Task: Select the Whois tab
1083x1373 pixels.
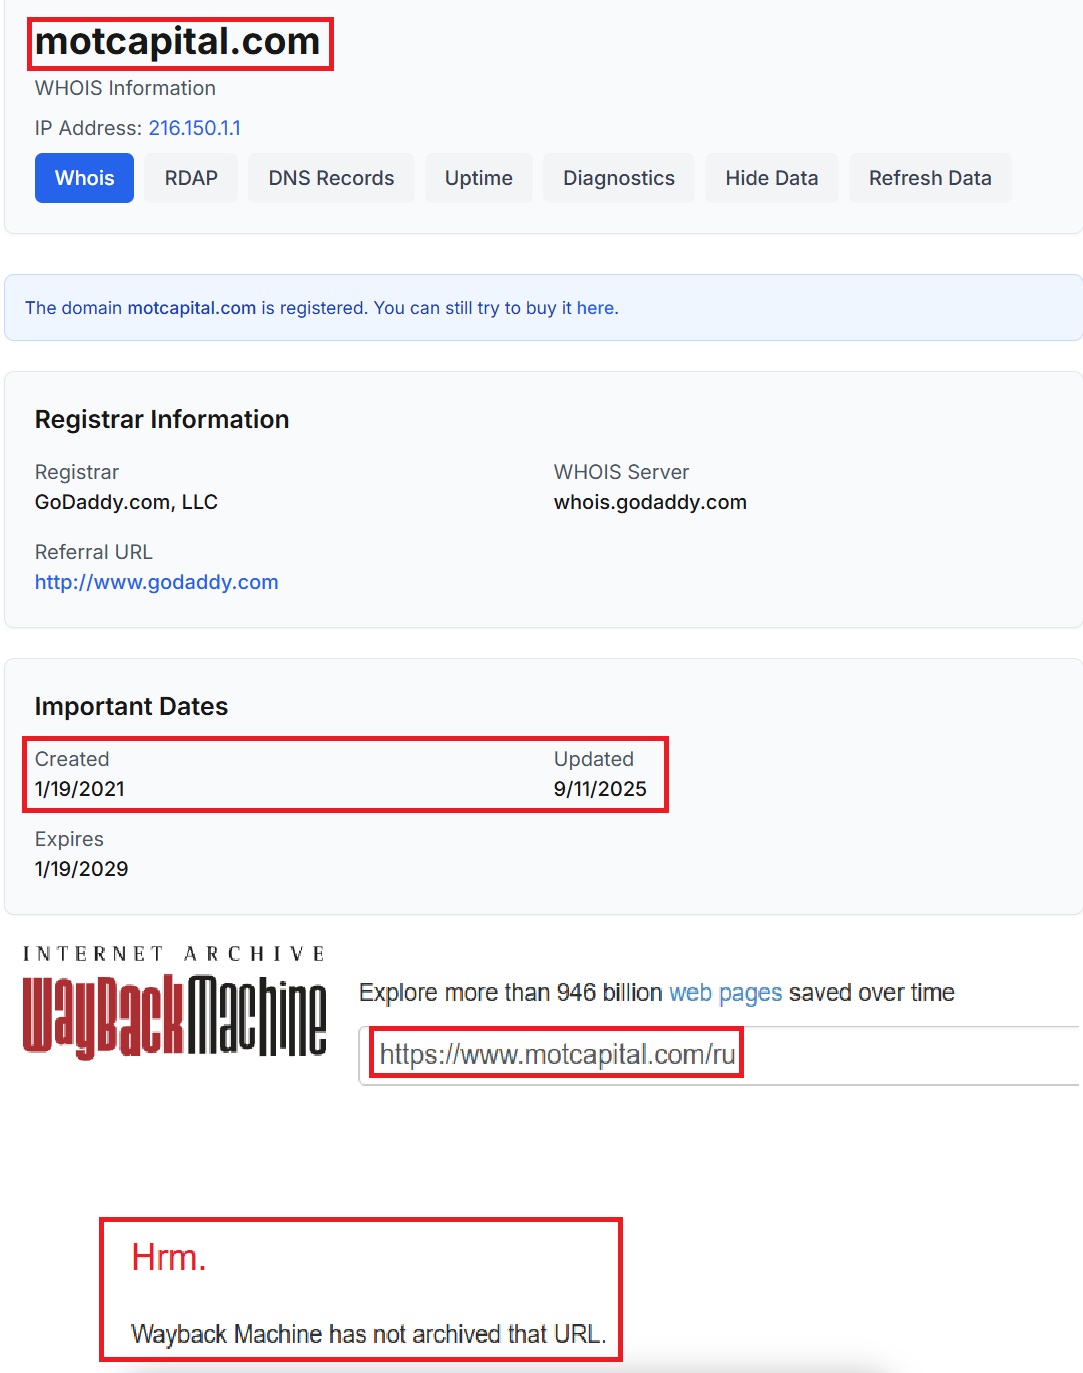Action: (x=84, y=178)
